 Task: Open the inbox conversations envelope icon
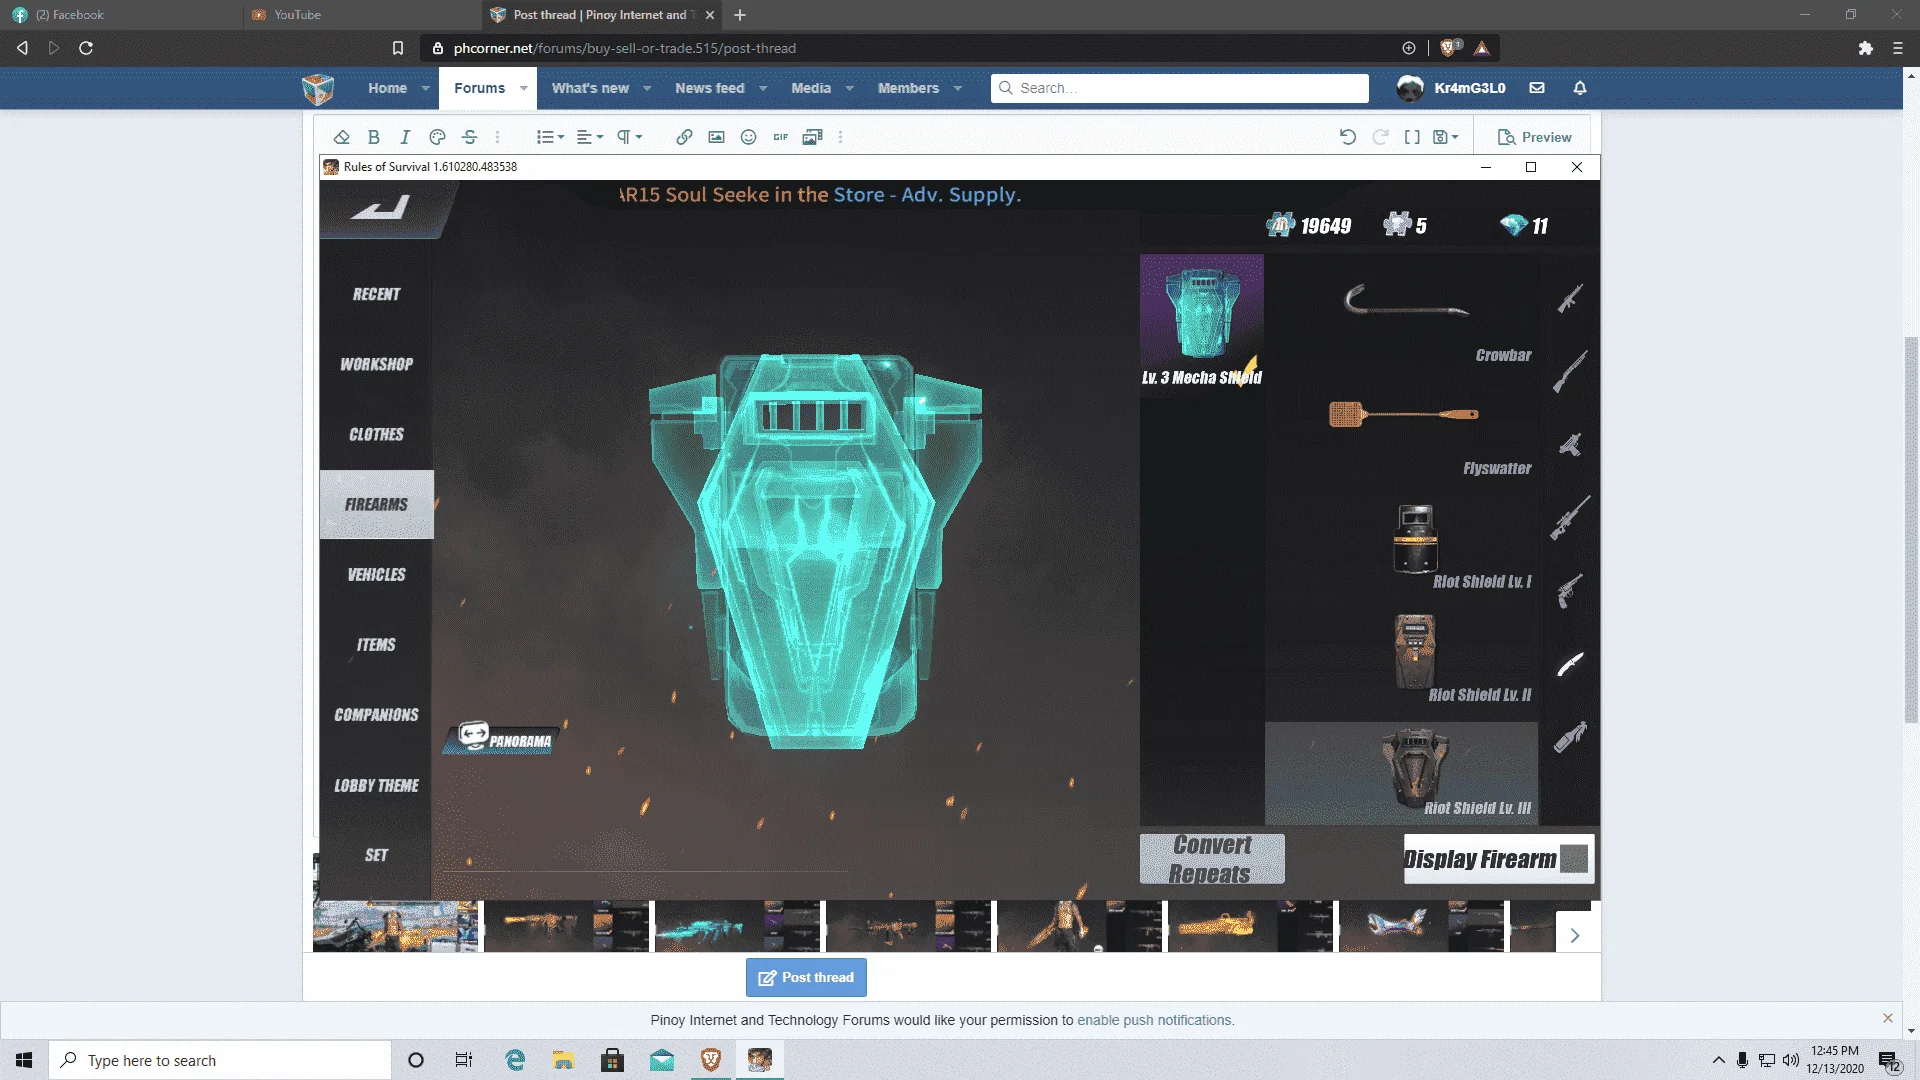coord(1537,88)
